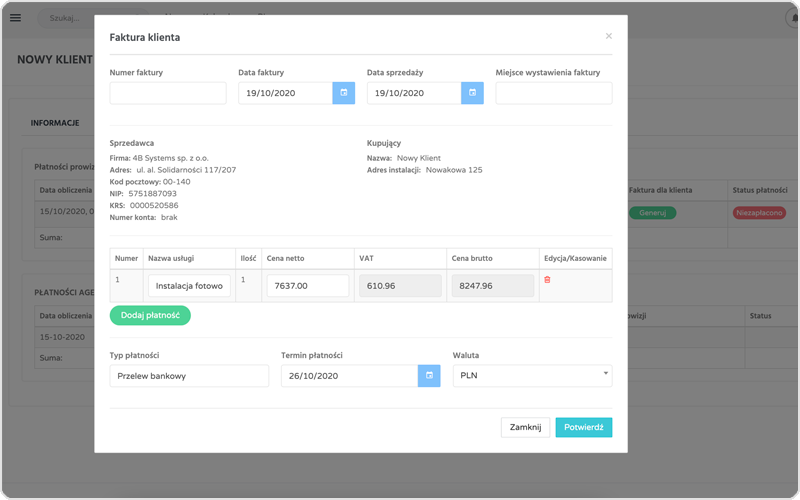Click the Miejsce wystawienia faktury field

(x=553, y=93)
